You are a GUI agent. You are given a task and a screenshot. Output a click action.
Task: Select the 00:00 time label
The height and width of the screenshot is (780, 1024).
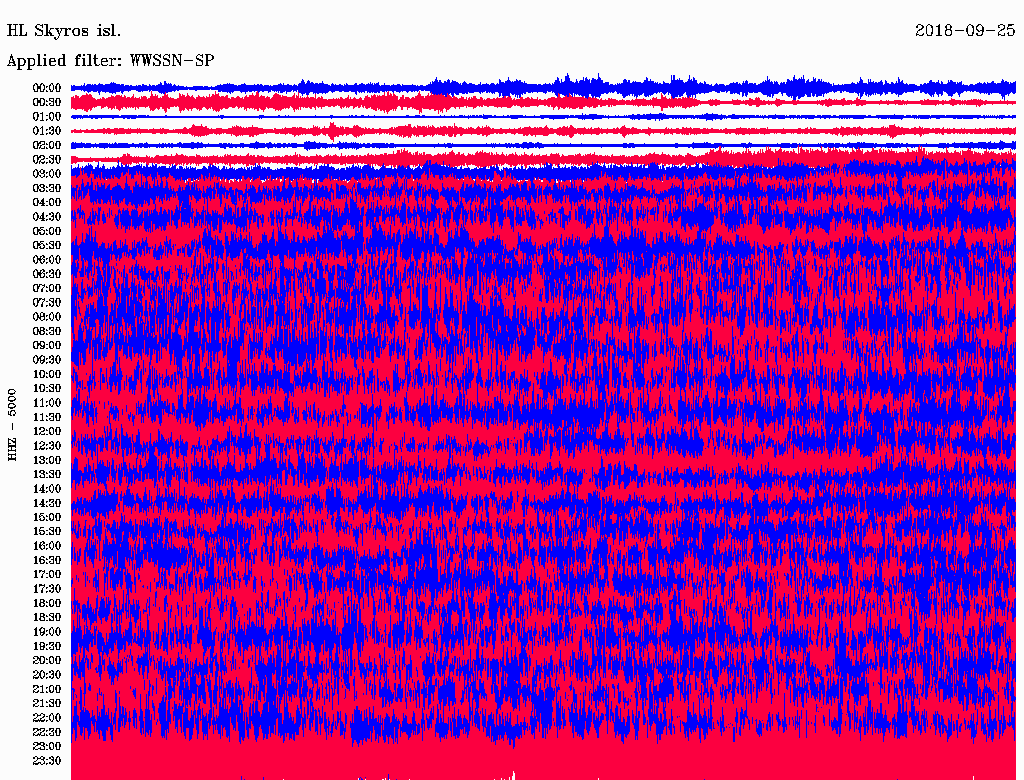point(47,88)
